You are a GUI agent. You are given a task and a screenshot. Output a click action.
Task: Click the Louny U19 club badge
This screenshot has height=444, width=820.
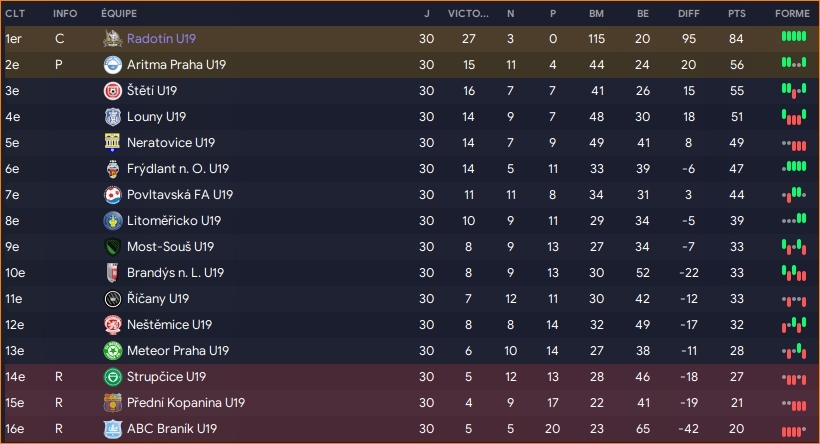tap(112, 117)
